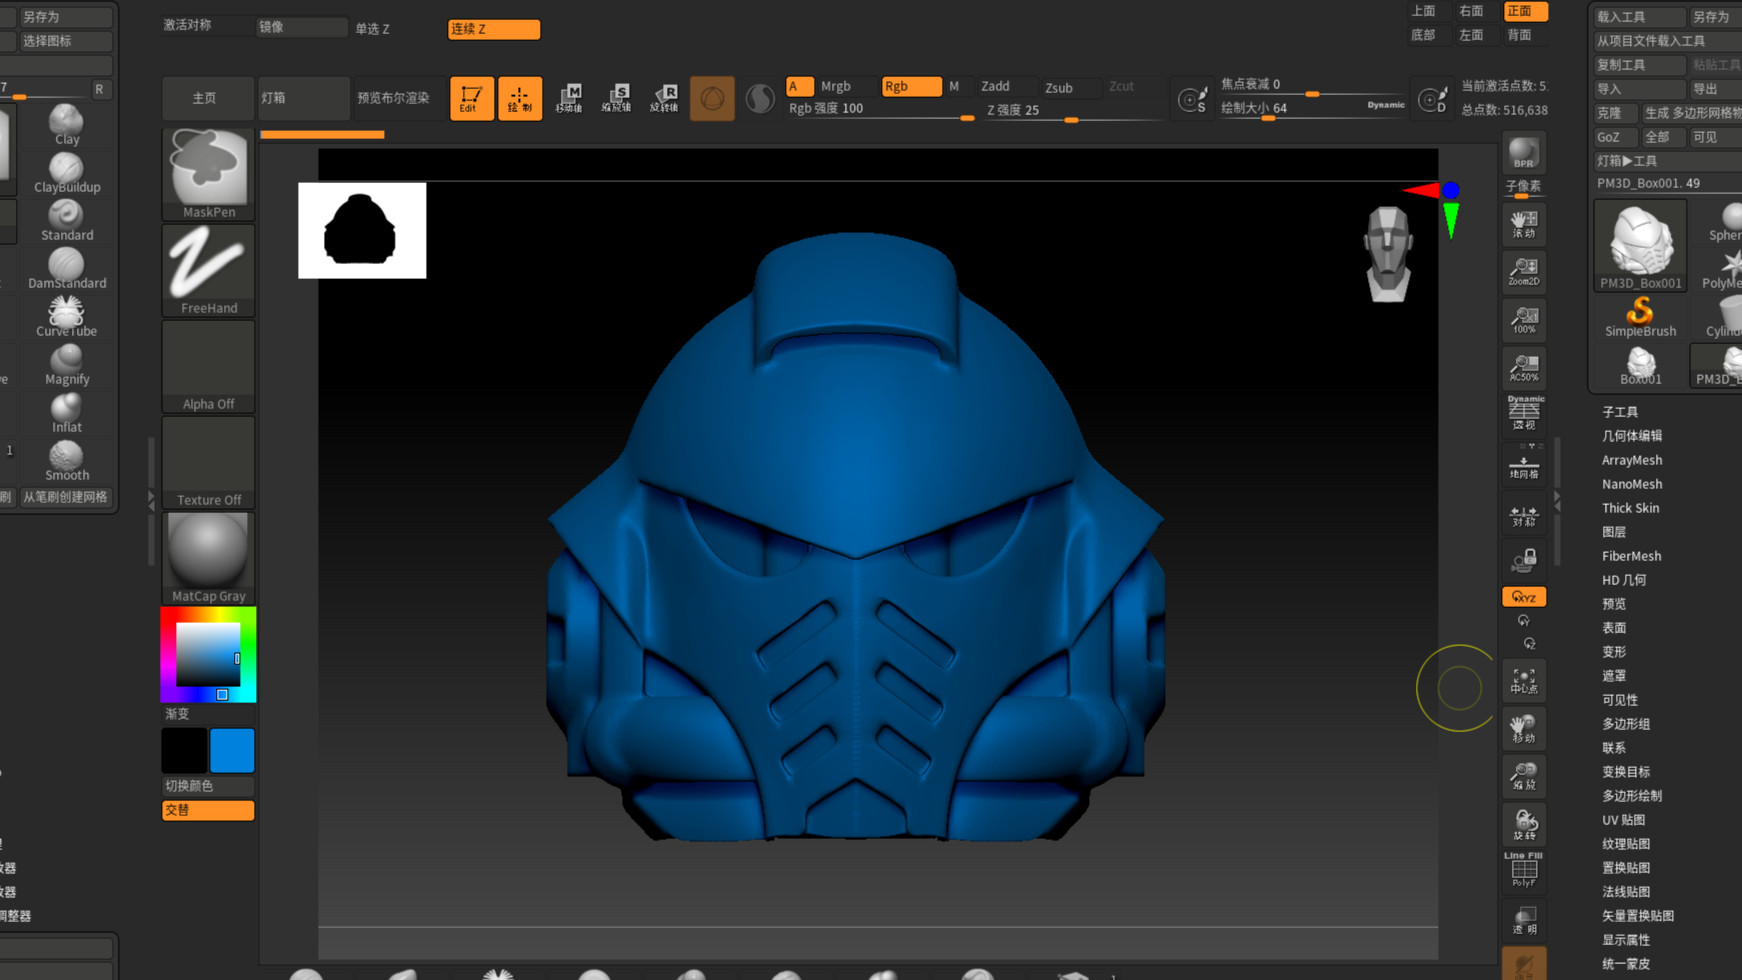Toggle PolyF Line Fill display

pos(1523,870)
